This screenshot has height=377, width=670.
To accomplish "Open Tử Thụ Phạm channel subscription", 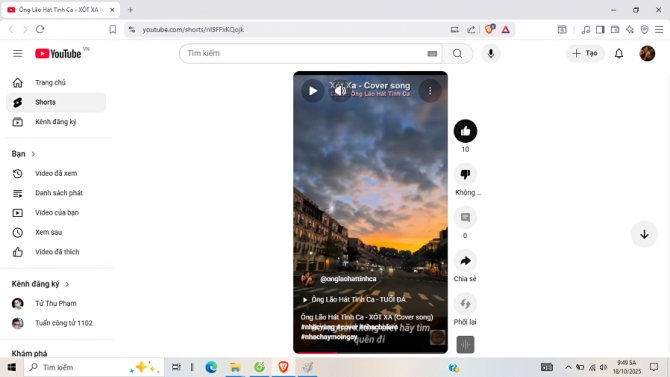I will click(56, 303).
